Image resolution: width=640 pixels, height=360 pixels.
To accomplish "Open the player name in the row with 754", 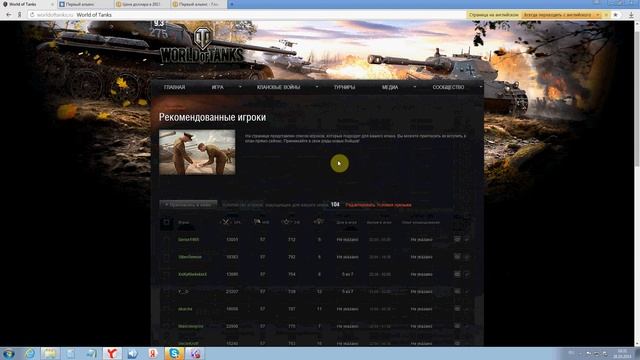I will coord(192,274).
